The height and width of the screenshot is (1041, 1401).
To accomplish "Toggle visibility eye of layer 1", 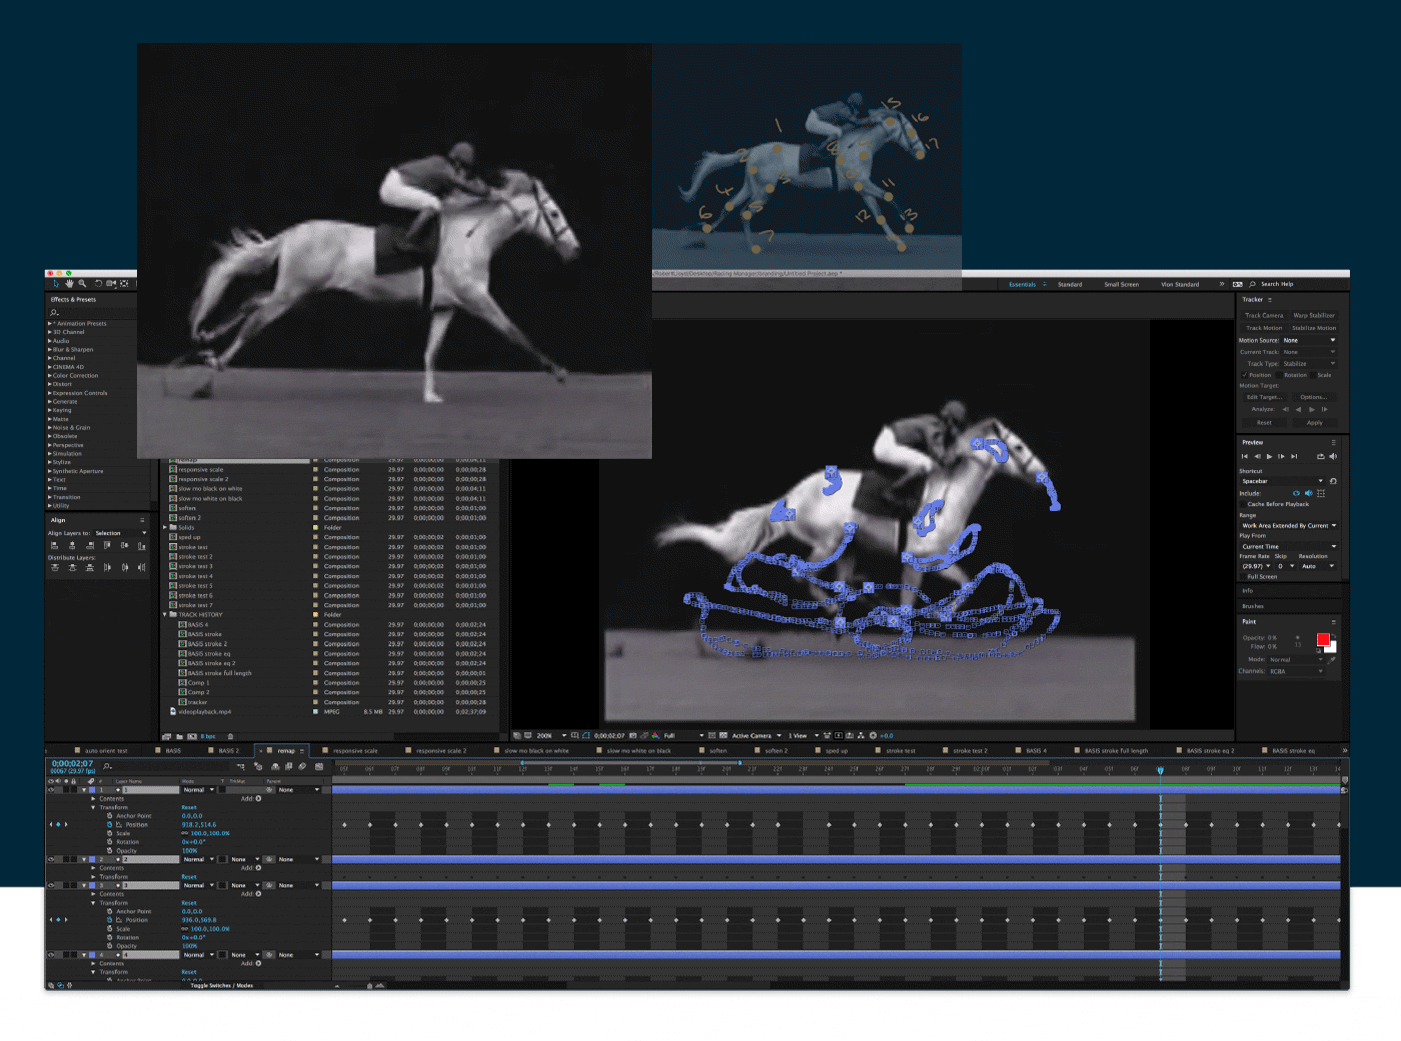I will [x=52, y=790].
